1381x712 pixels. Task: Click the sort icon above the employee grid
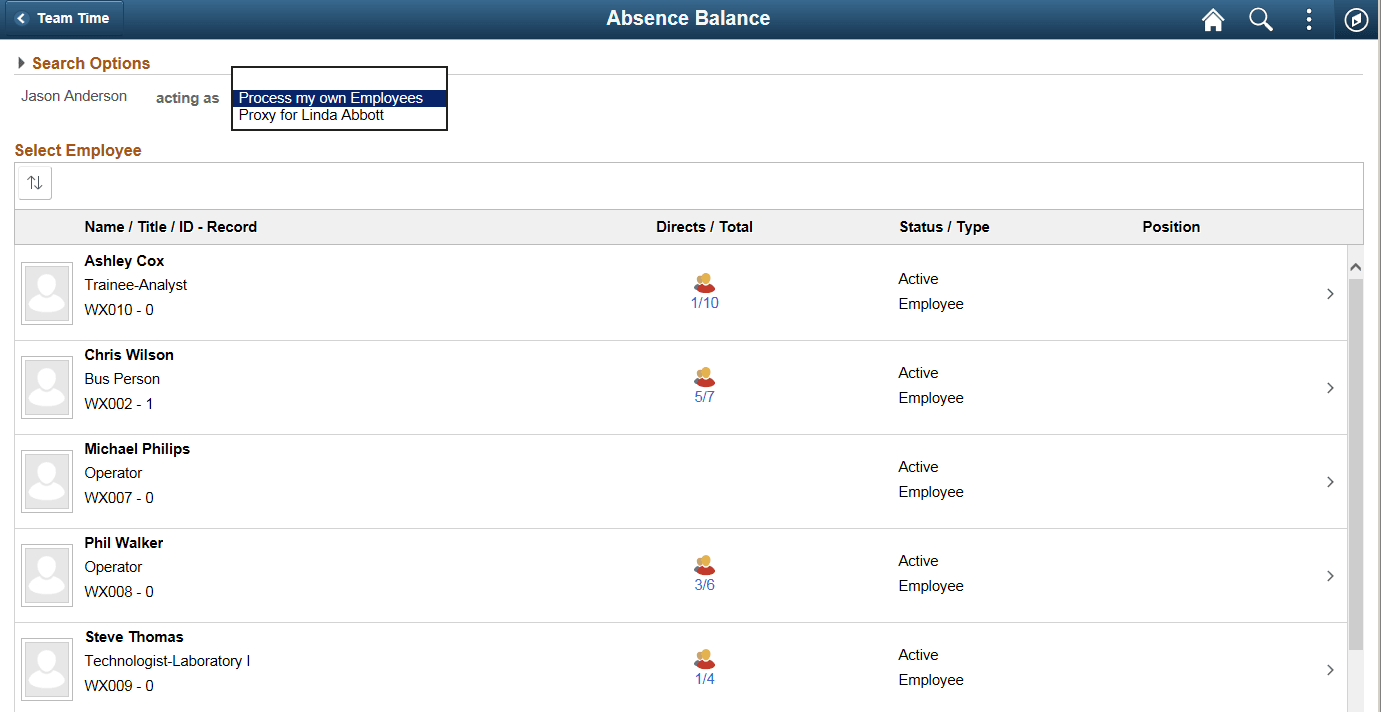pyautogui.click(x=34, y=182)
